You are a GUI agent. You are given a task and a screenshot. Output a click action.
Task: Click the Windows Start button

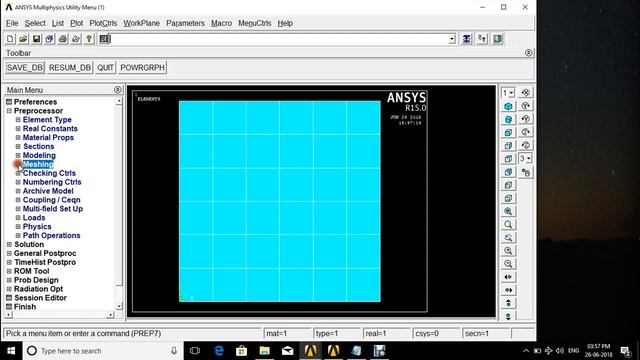pos(11,351)
